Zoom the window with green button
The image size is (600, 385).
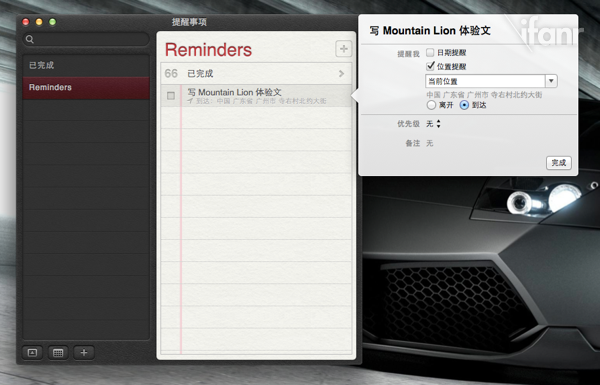pyautogui.click(x=52, y=22)
